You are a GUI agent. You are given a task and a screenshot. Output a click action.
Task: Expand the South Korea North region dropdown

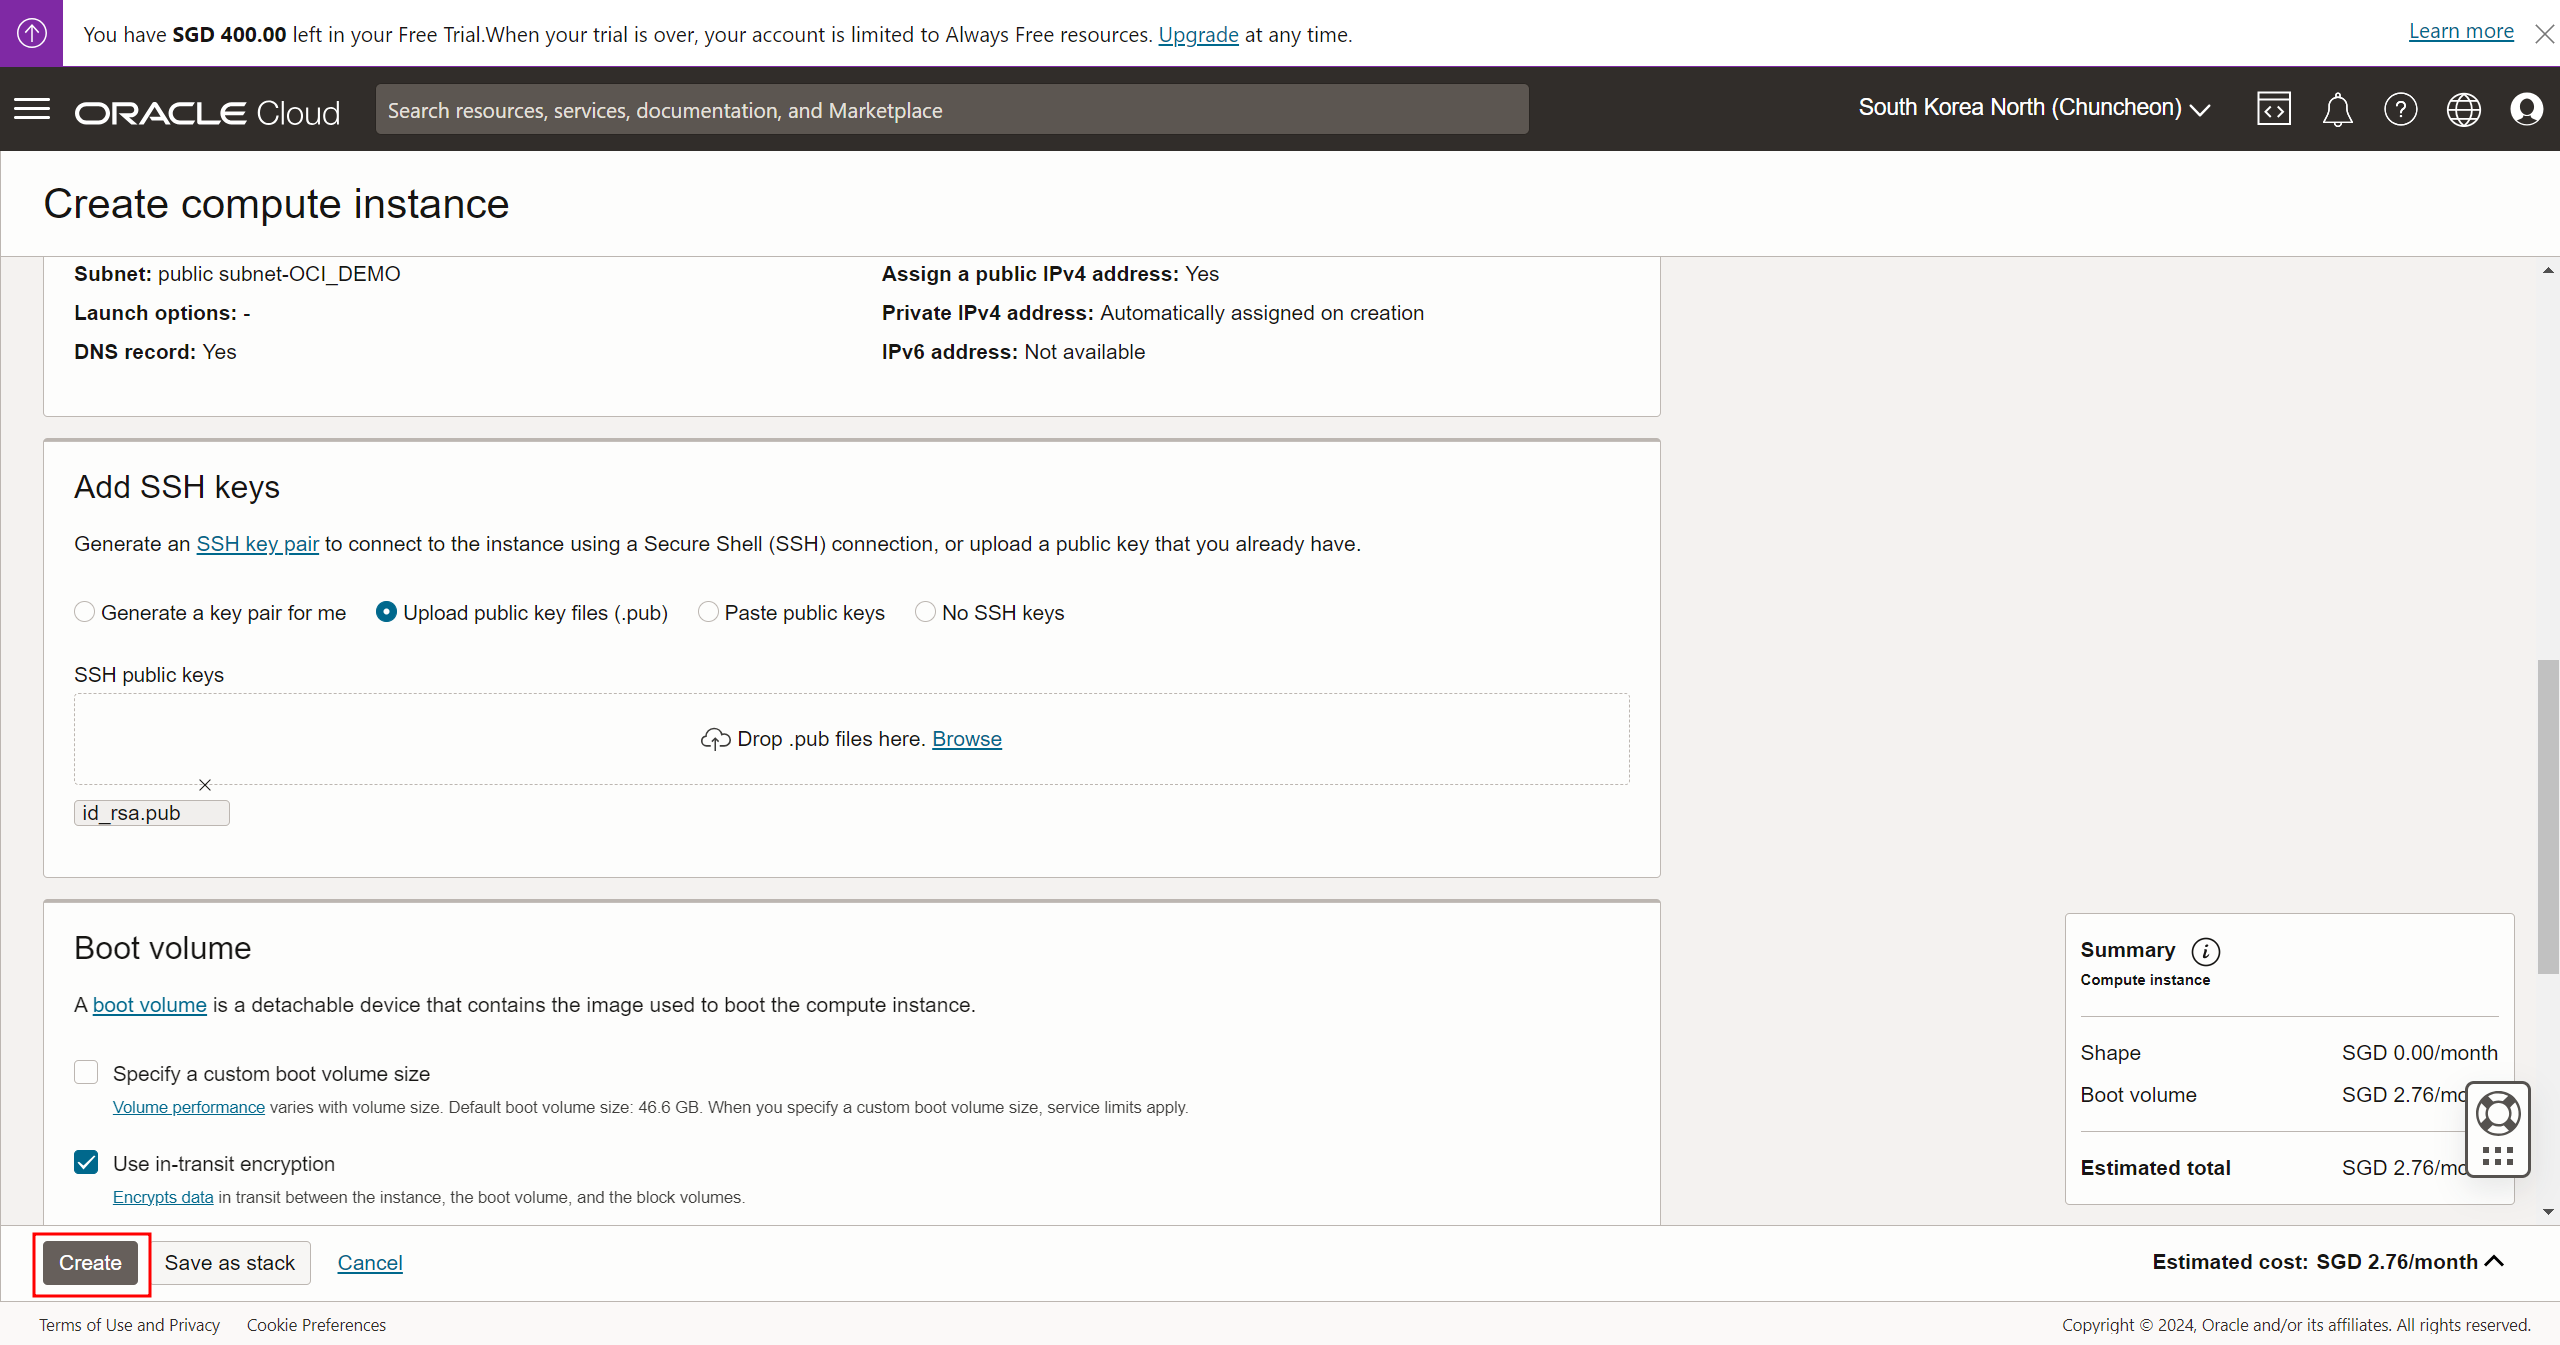pyautogui.click(x=2034, y=108)
